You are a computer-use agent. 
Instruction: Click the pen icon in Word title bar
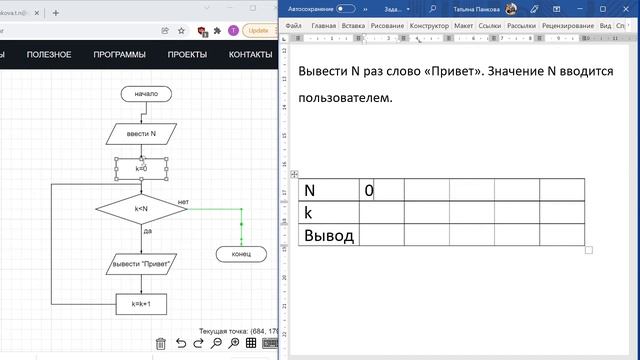[x=534, y=9]
